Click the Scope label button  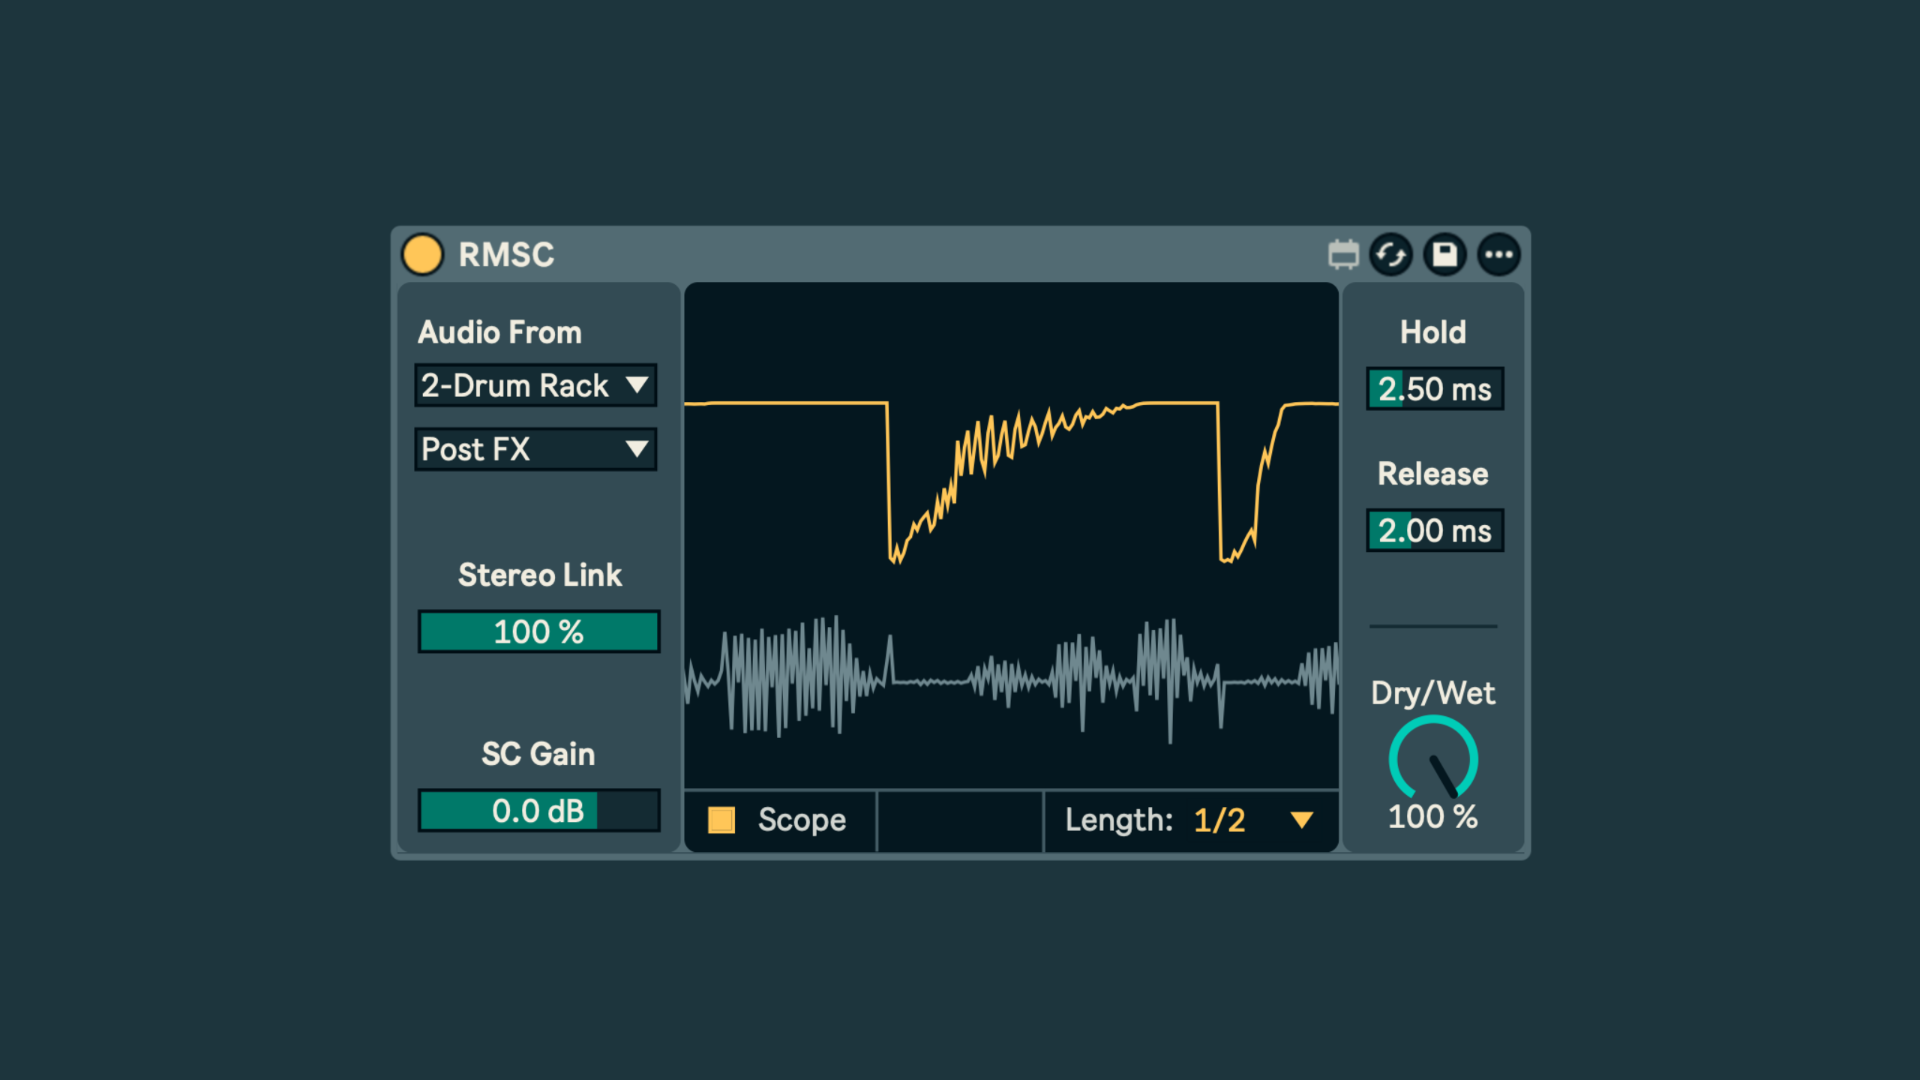[802, 820]
